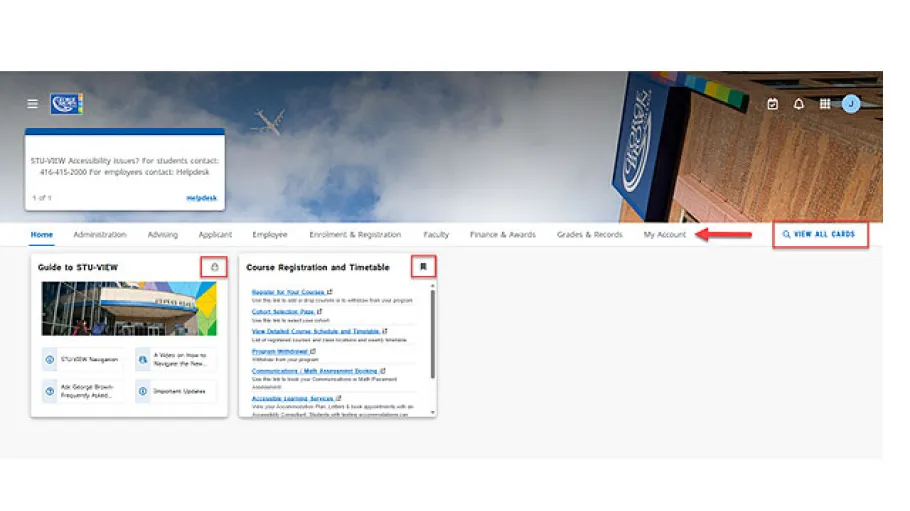Open Accessible Learning Services link
The height and width of the screenshot is (511, 910).
coord(292,398)
